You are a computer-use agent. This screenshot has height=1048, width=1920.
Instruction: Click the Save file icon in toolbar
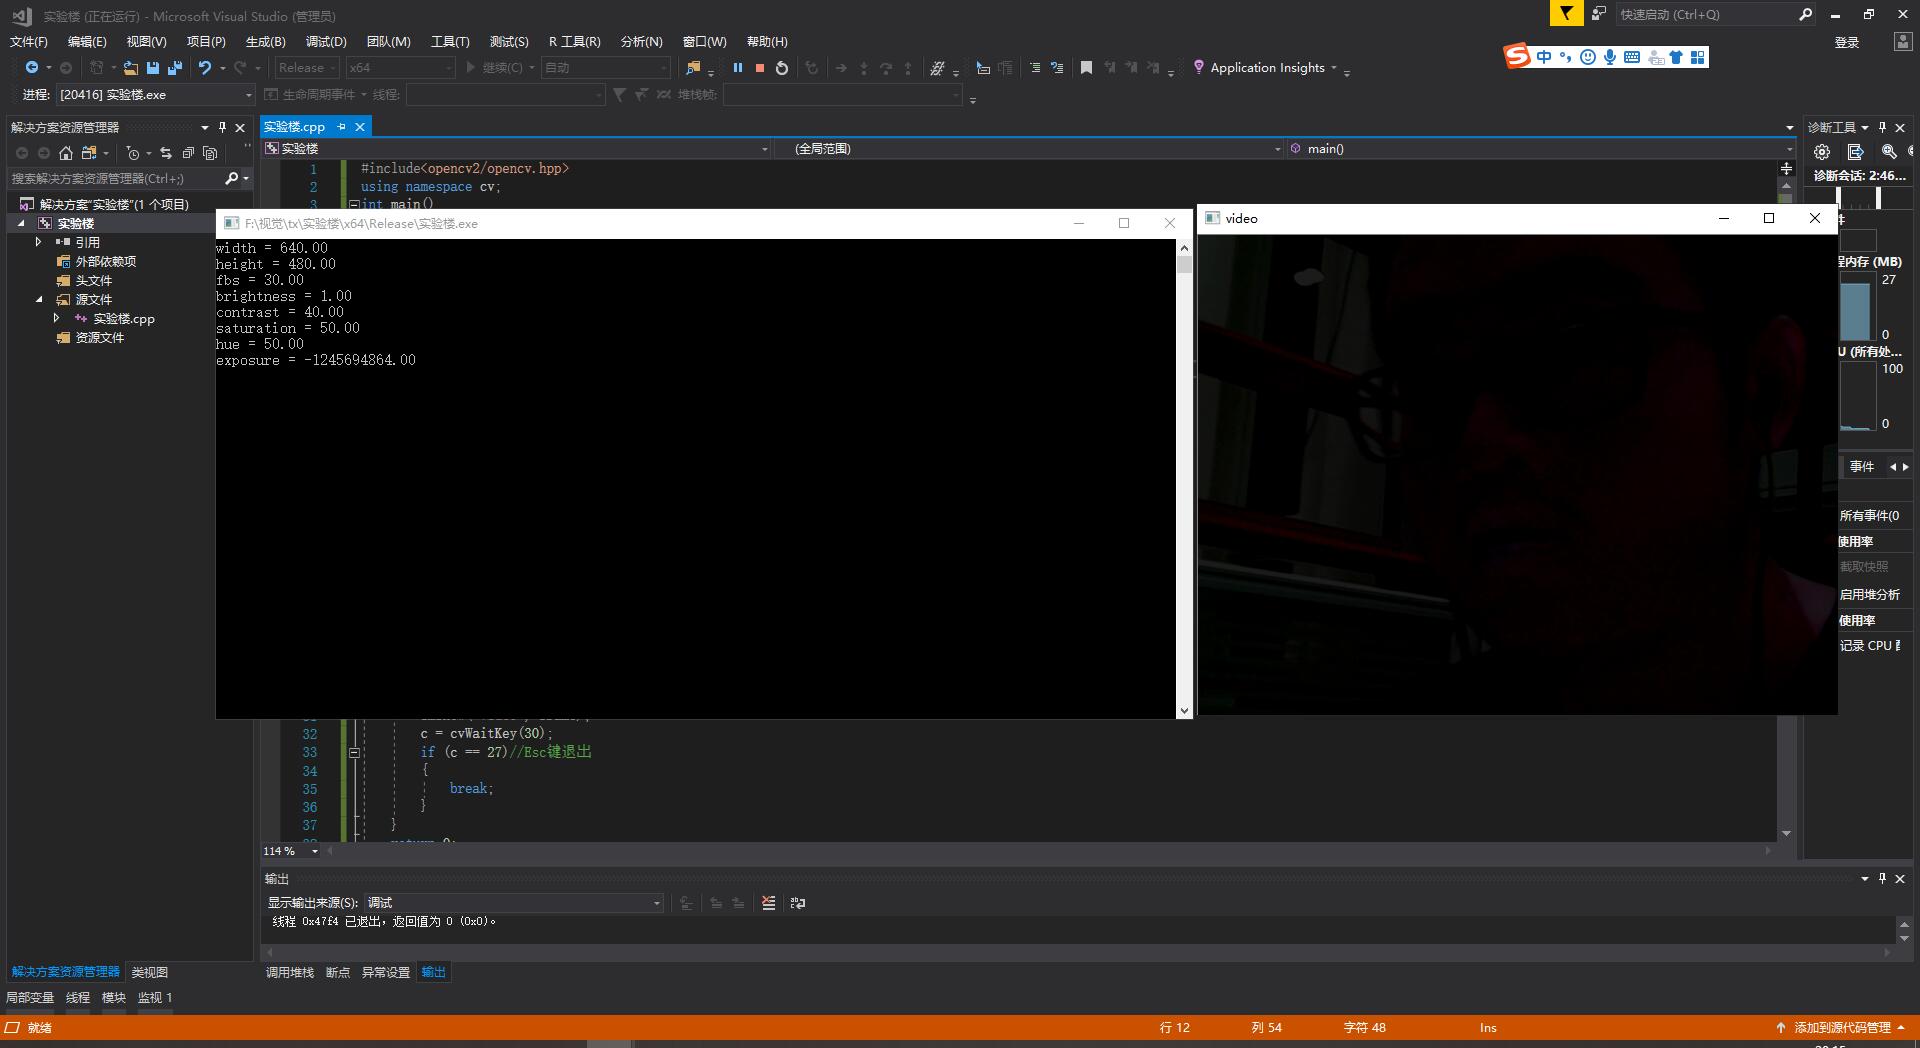coord(153,68)
